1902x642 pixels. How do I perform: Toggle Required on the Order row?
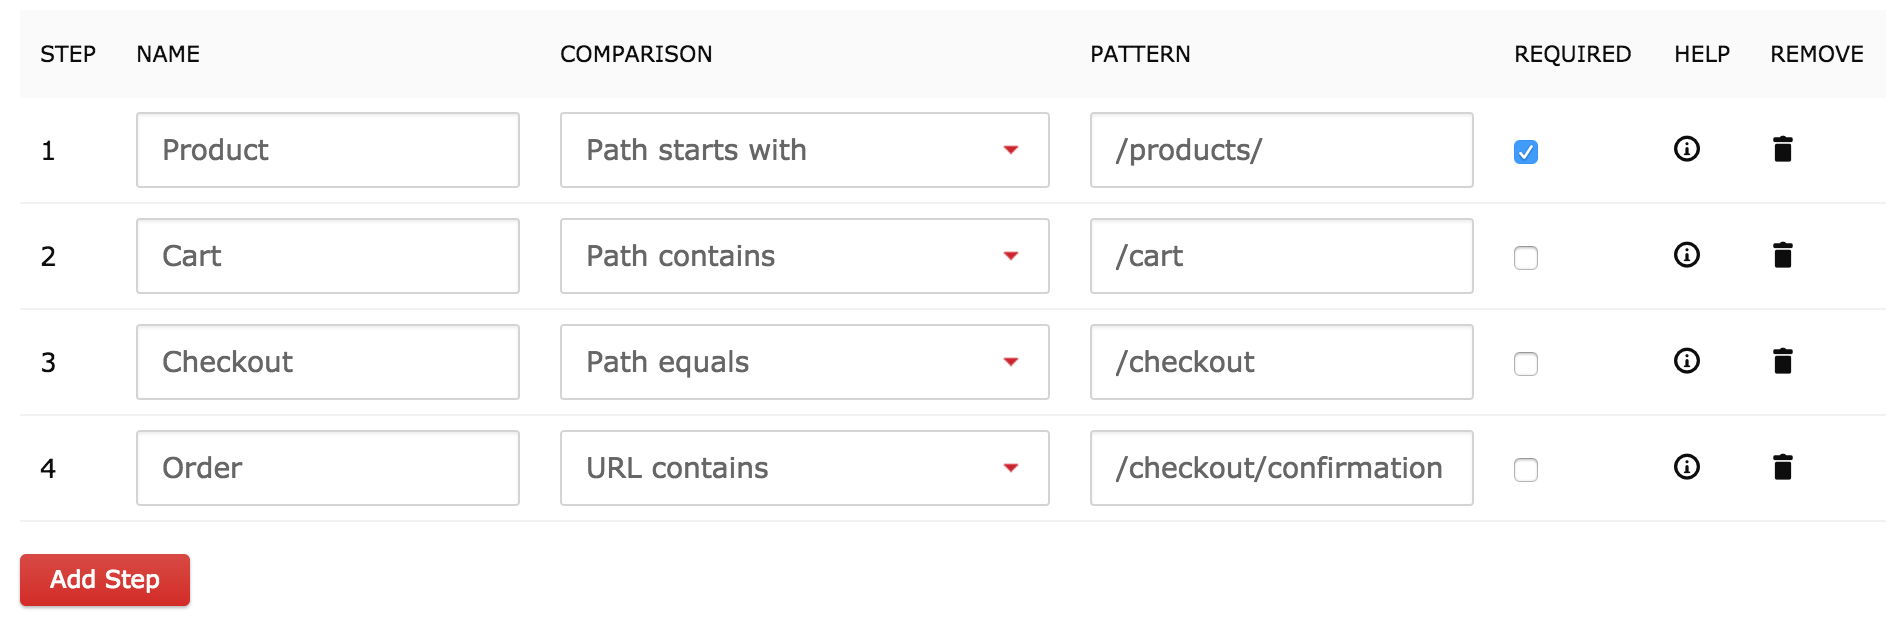(1526, 469)
